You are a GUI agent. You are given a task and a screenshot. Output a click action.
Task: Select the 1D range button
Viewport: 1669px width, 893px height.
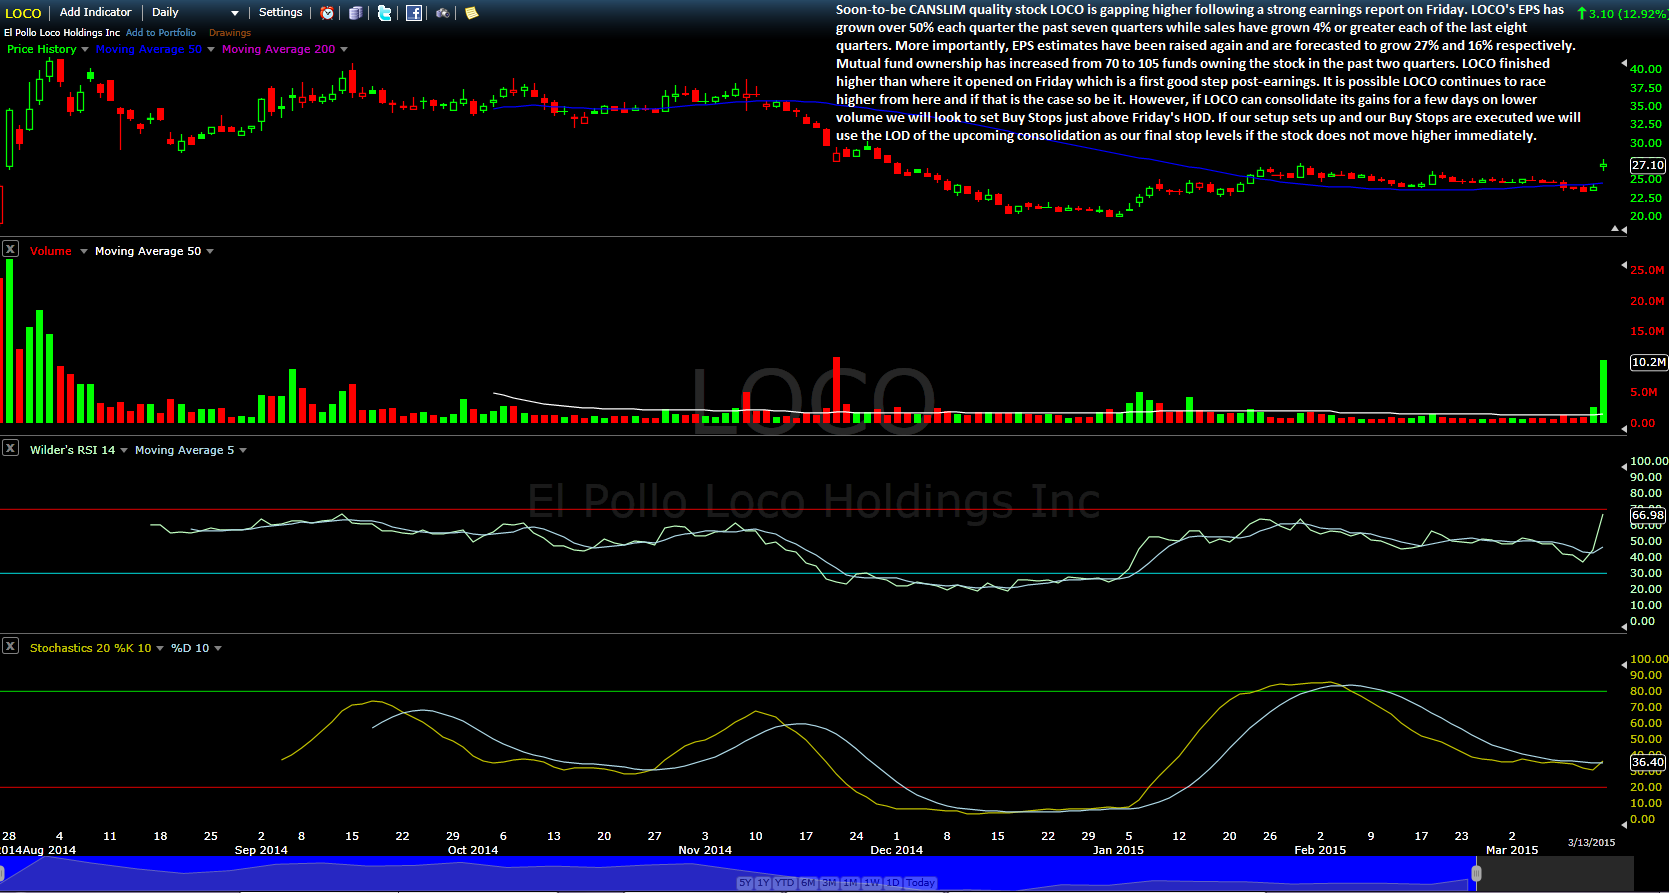click(893, 882)
